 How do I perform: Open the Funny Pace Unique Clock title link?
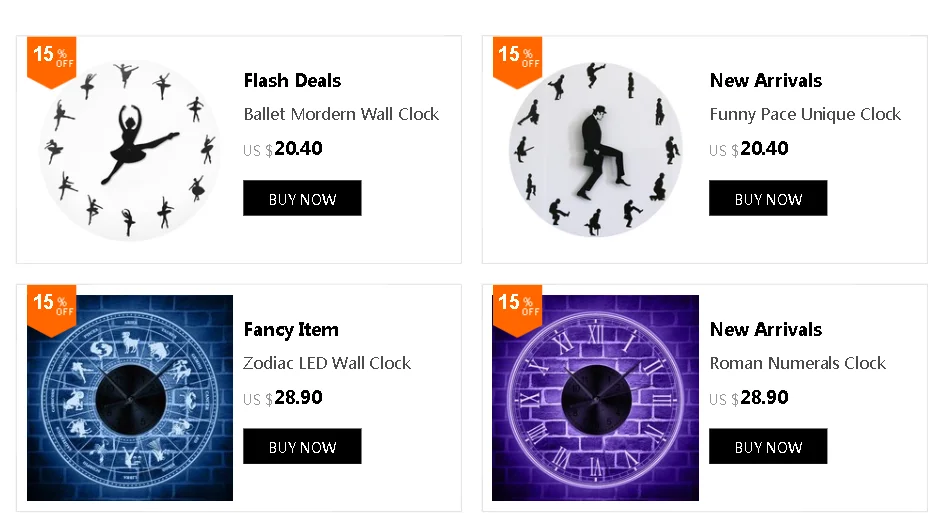pos(805,114)
